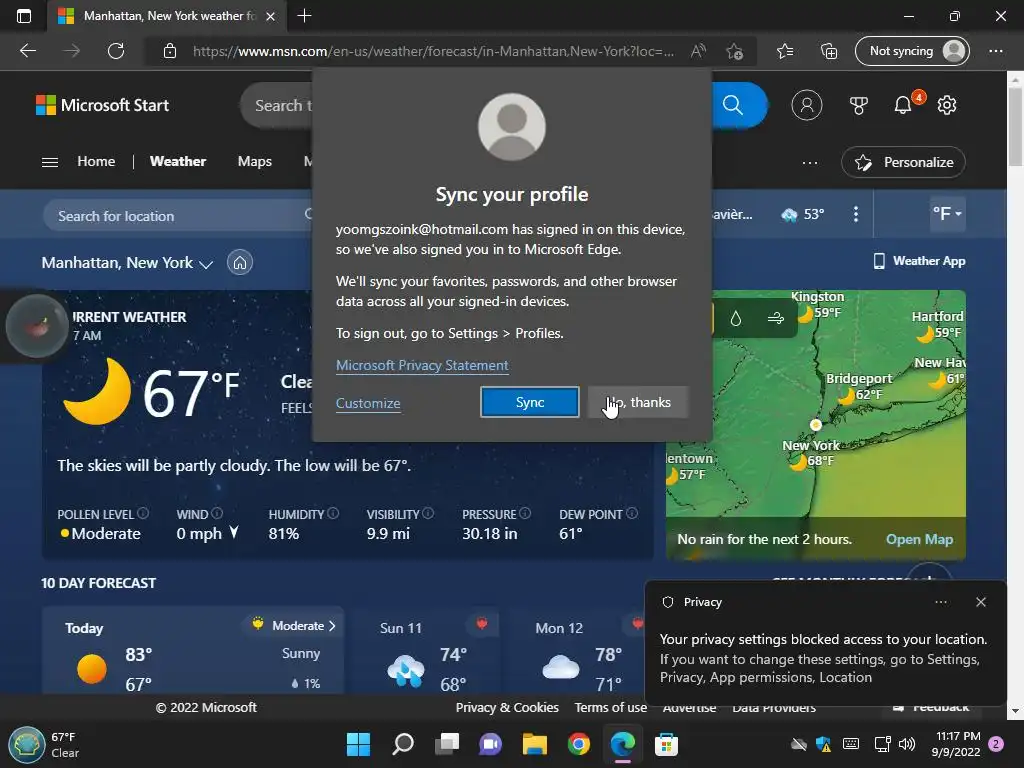The width and height of the screenshot is (1024, 768).
Task: Open the clock showing 11:17 PM
Action: click(x=958, y=744)
